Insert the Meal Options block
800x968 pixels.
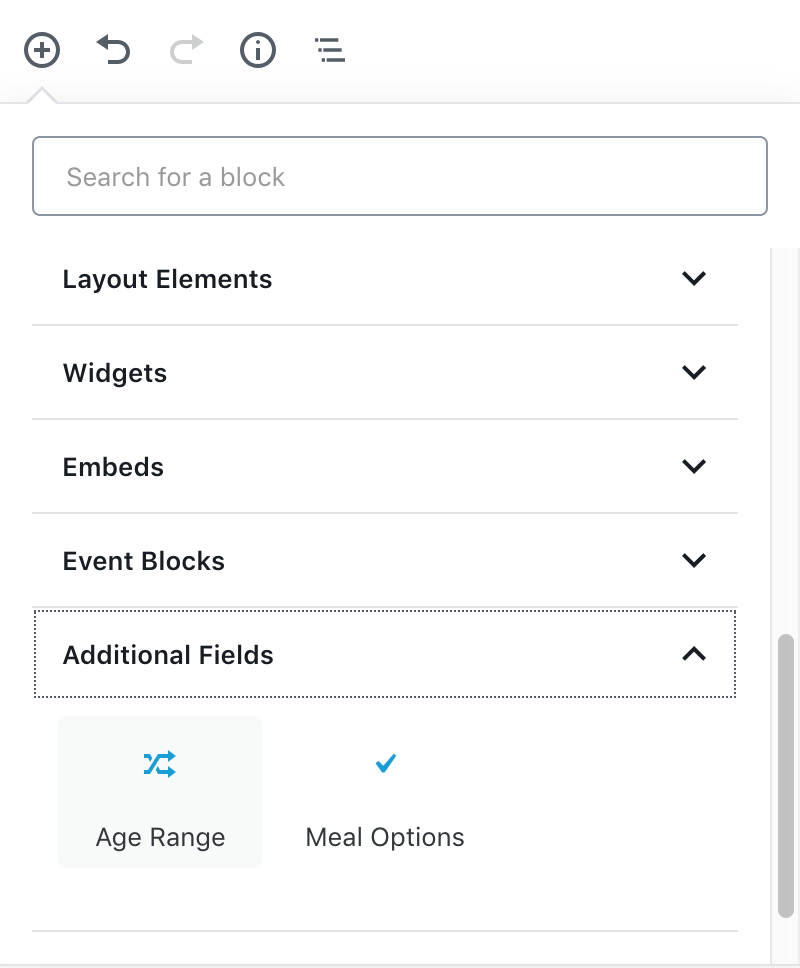point(385,836)
